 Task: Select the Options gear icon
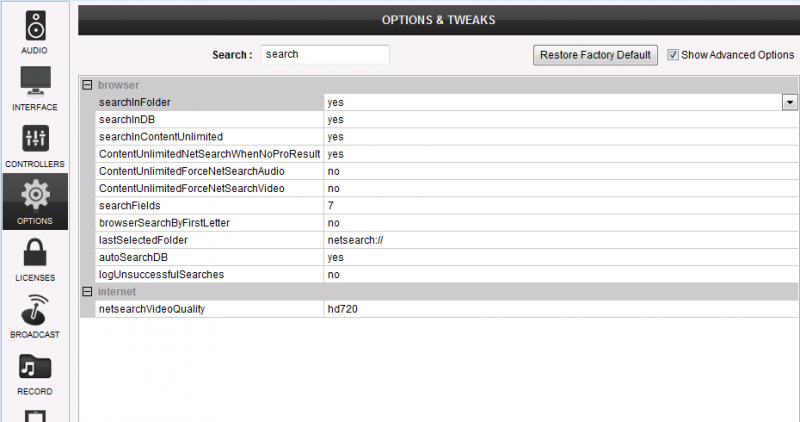(35, 194)
